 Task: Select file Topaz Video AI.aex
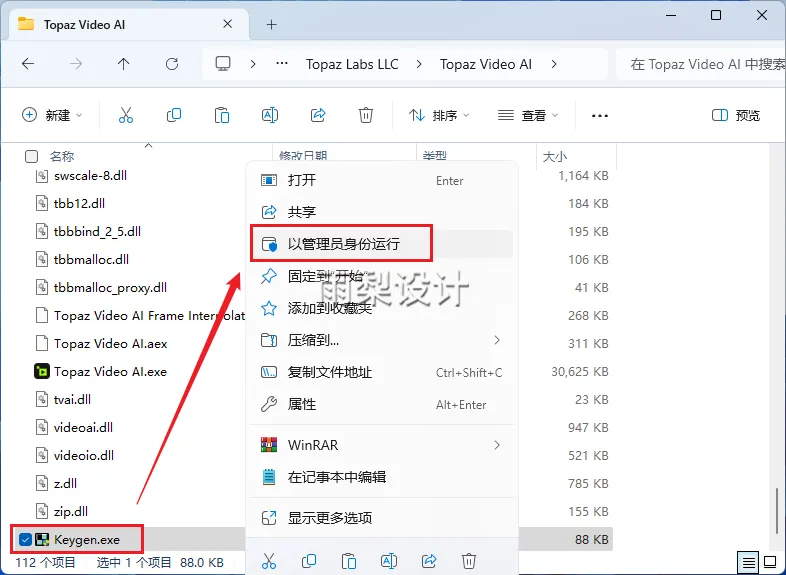pyautogui.click(x=110, y=344)
